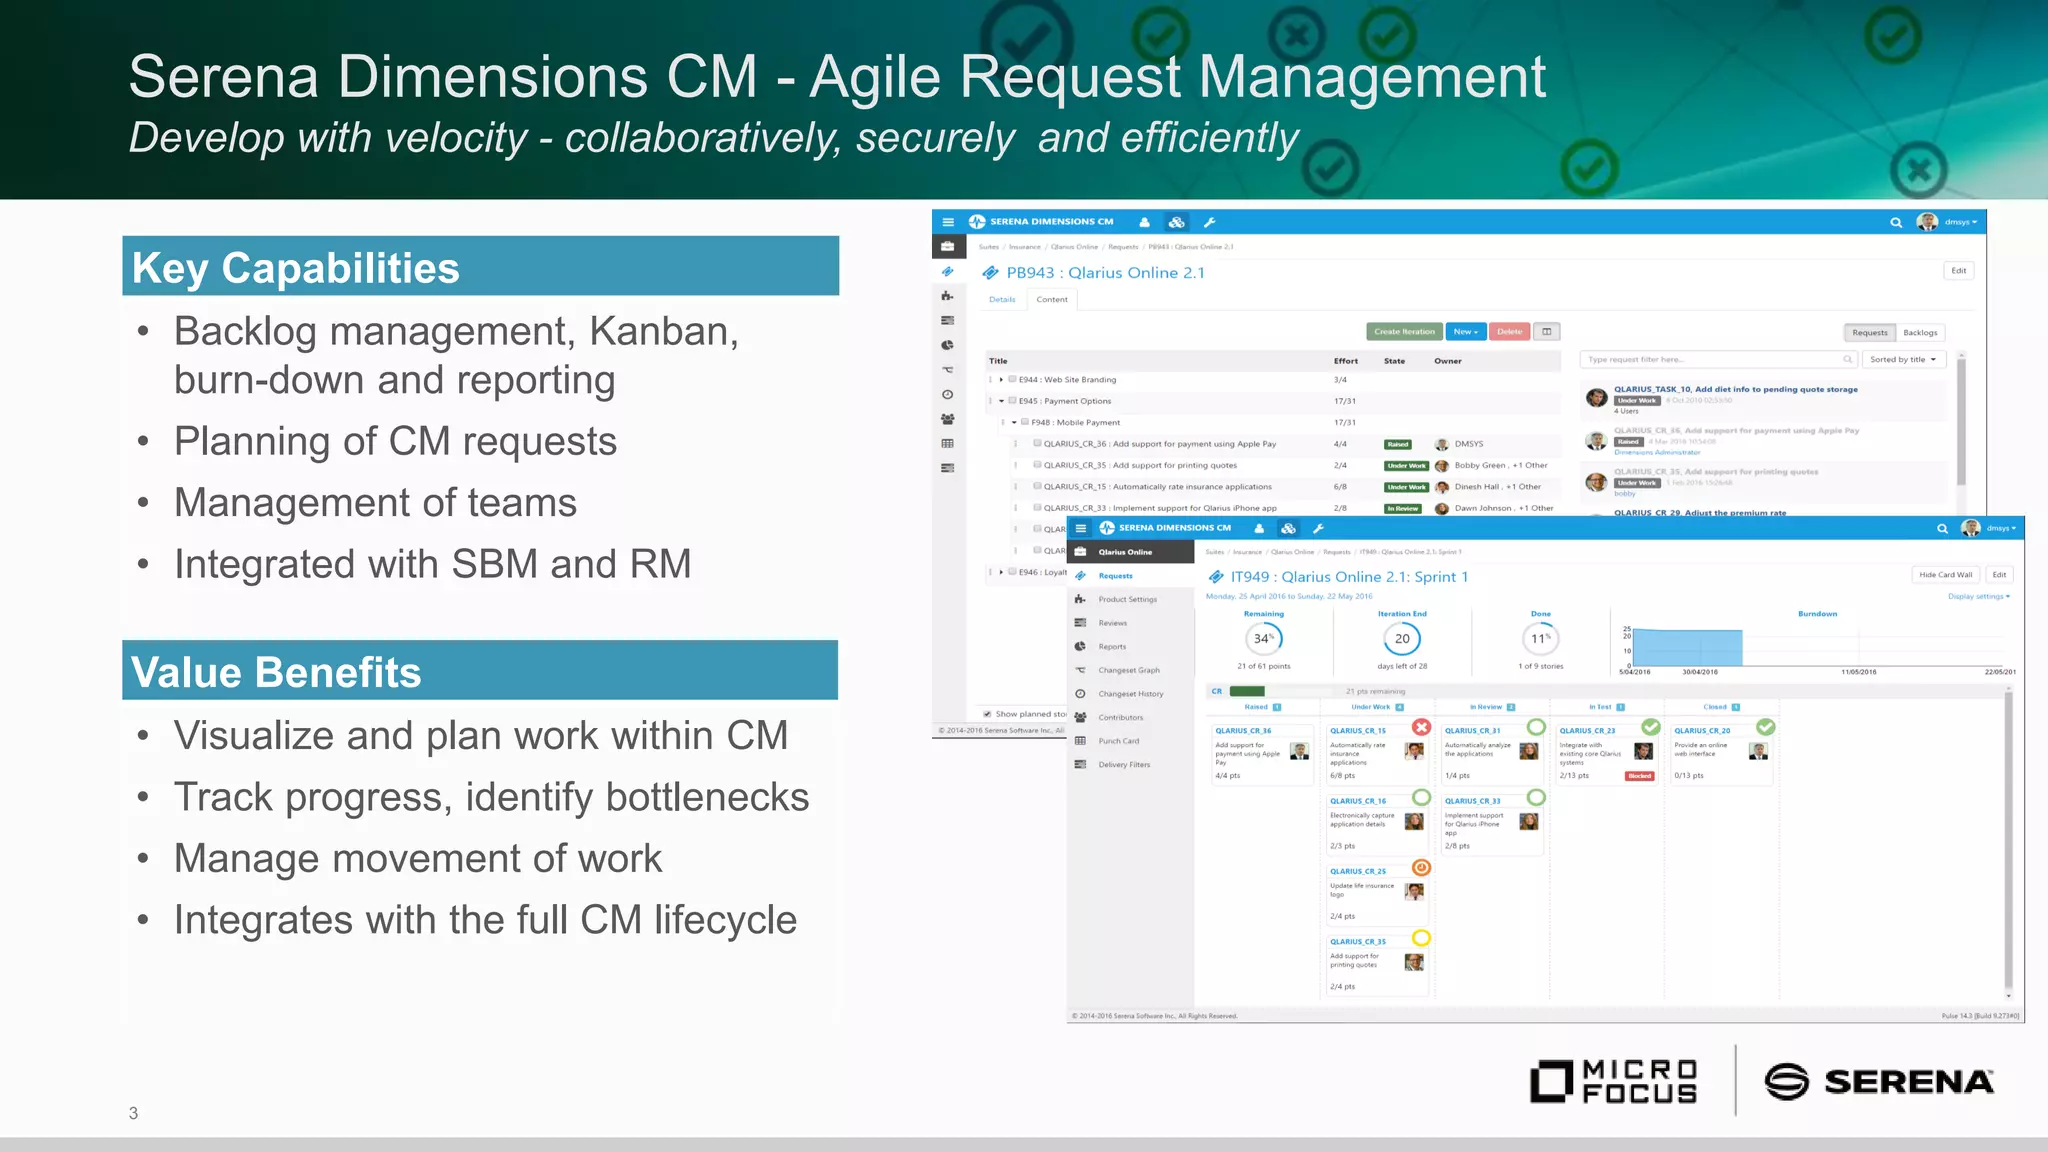Expand the E946 row

[x=1001, y=572]
